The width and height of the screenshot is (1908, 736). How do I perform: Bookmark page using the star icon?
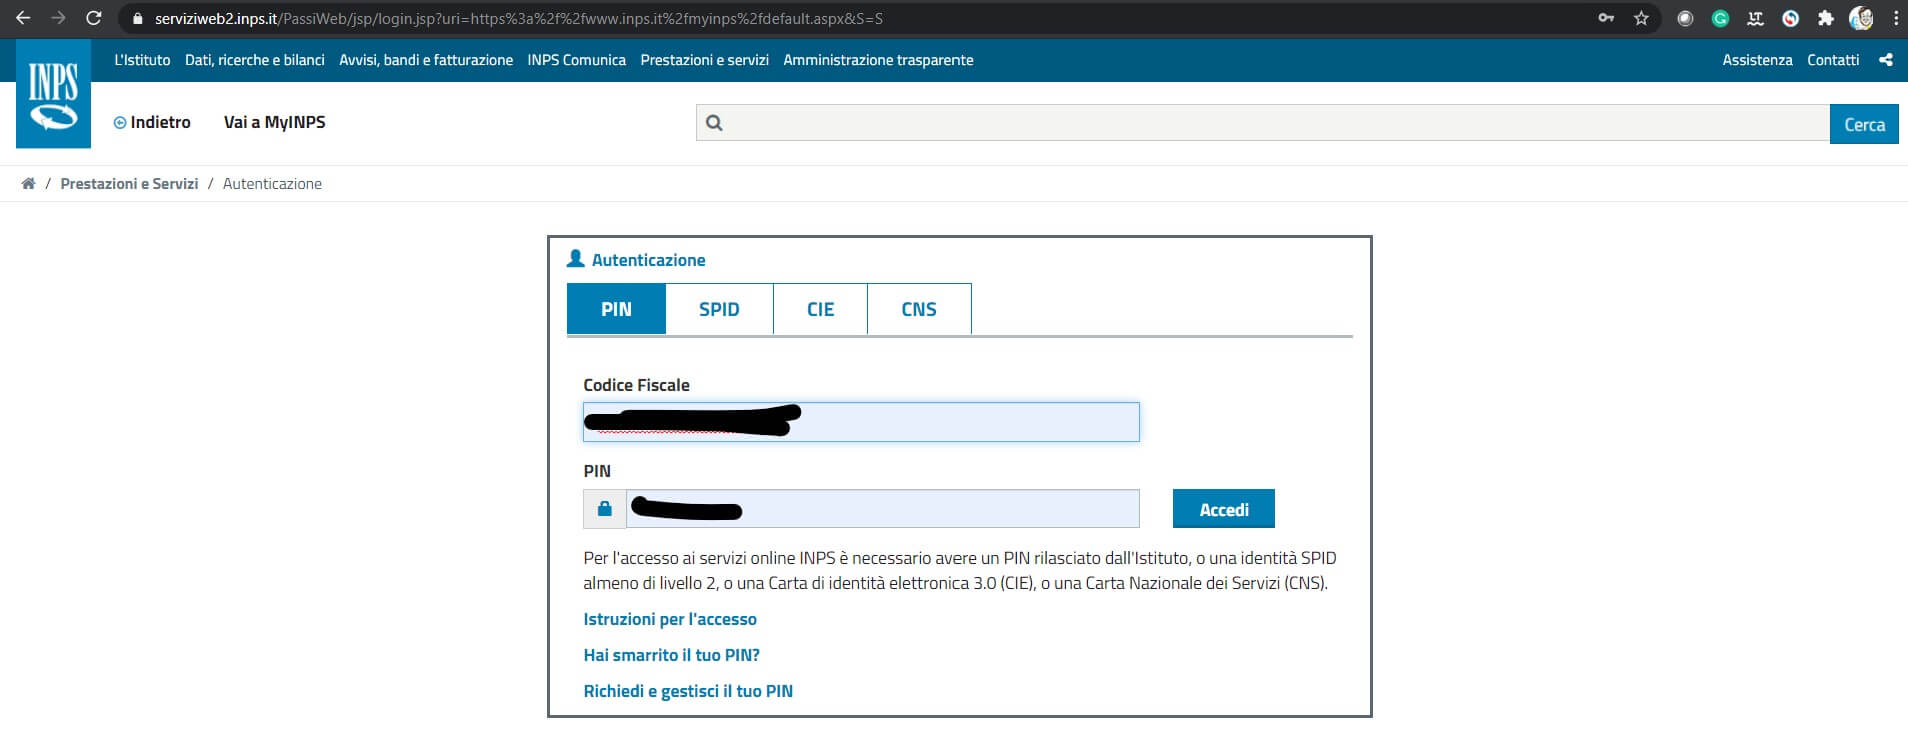[1641, 18]
